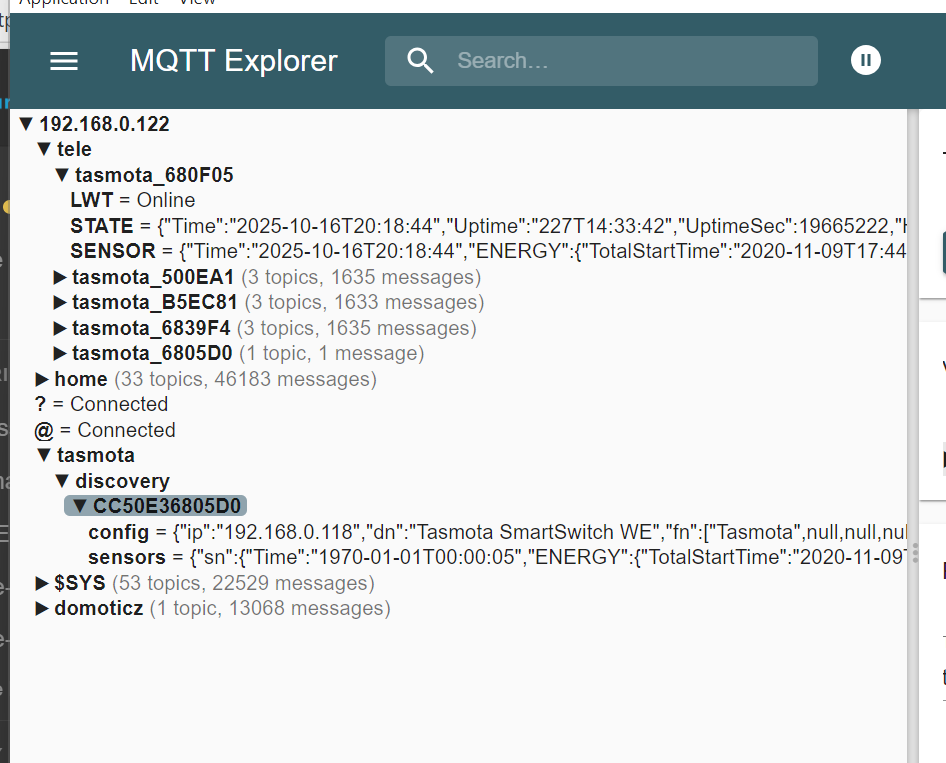Expand the tasmota_B5EC81 topic
The width and height of the screenshot is (946, 763).
pos(61,303)
